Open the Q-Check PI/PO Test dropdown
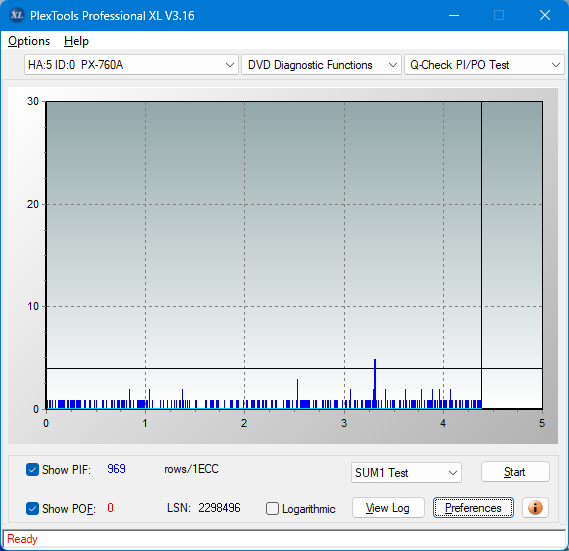The width and height of the screenshot is (569, 551). (484, 65)
